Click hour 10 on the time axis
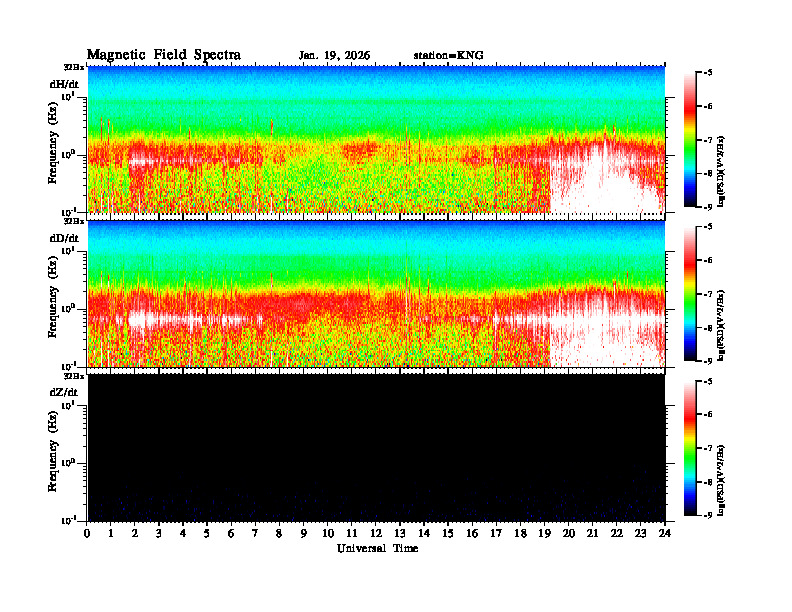Screen dimensions: 792x612 point(328,534)
